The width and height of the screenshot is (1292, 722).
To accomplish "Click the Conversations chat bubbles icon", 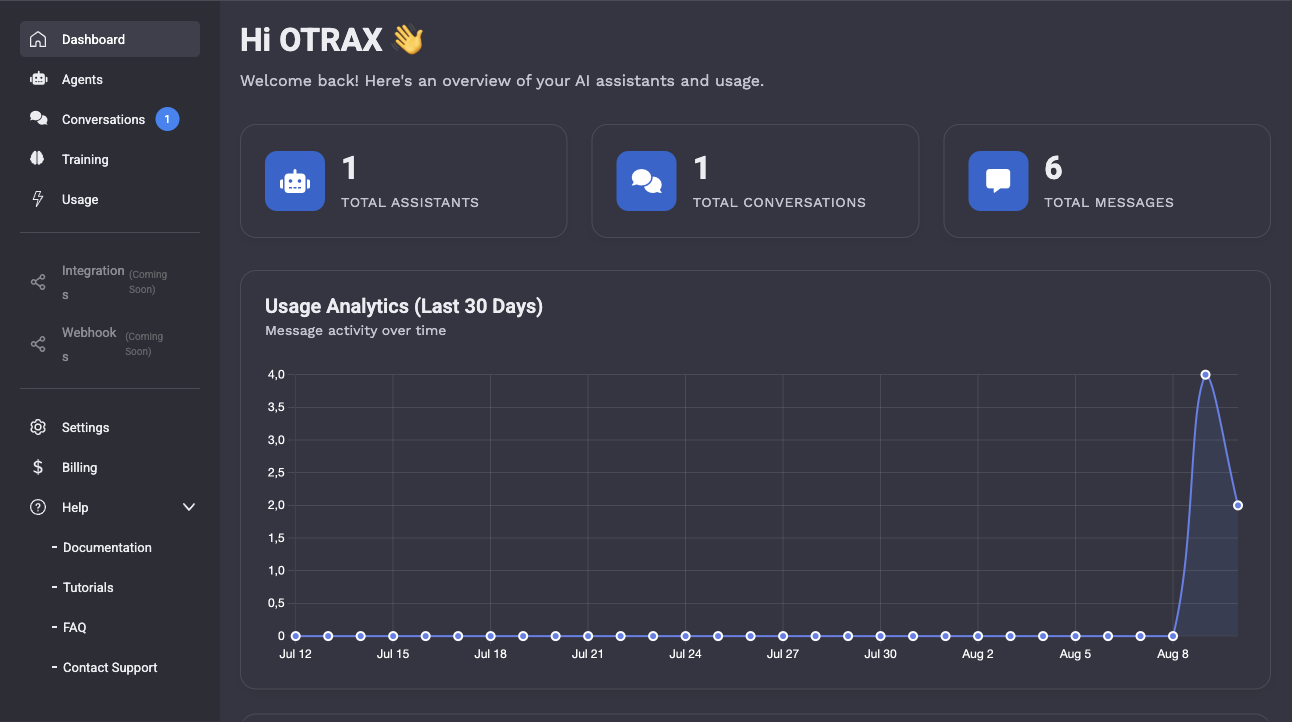I will tap(38, 119).
